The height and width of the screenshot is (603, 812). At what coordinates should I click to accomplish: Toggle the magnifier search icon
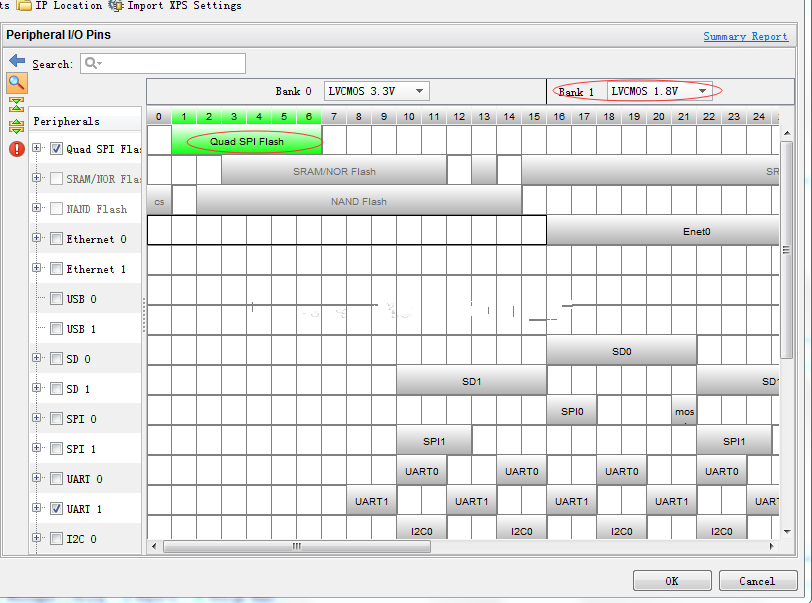(17, 83)
